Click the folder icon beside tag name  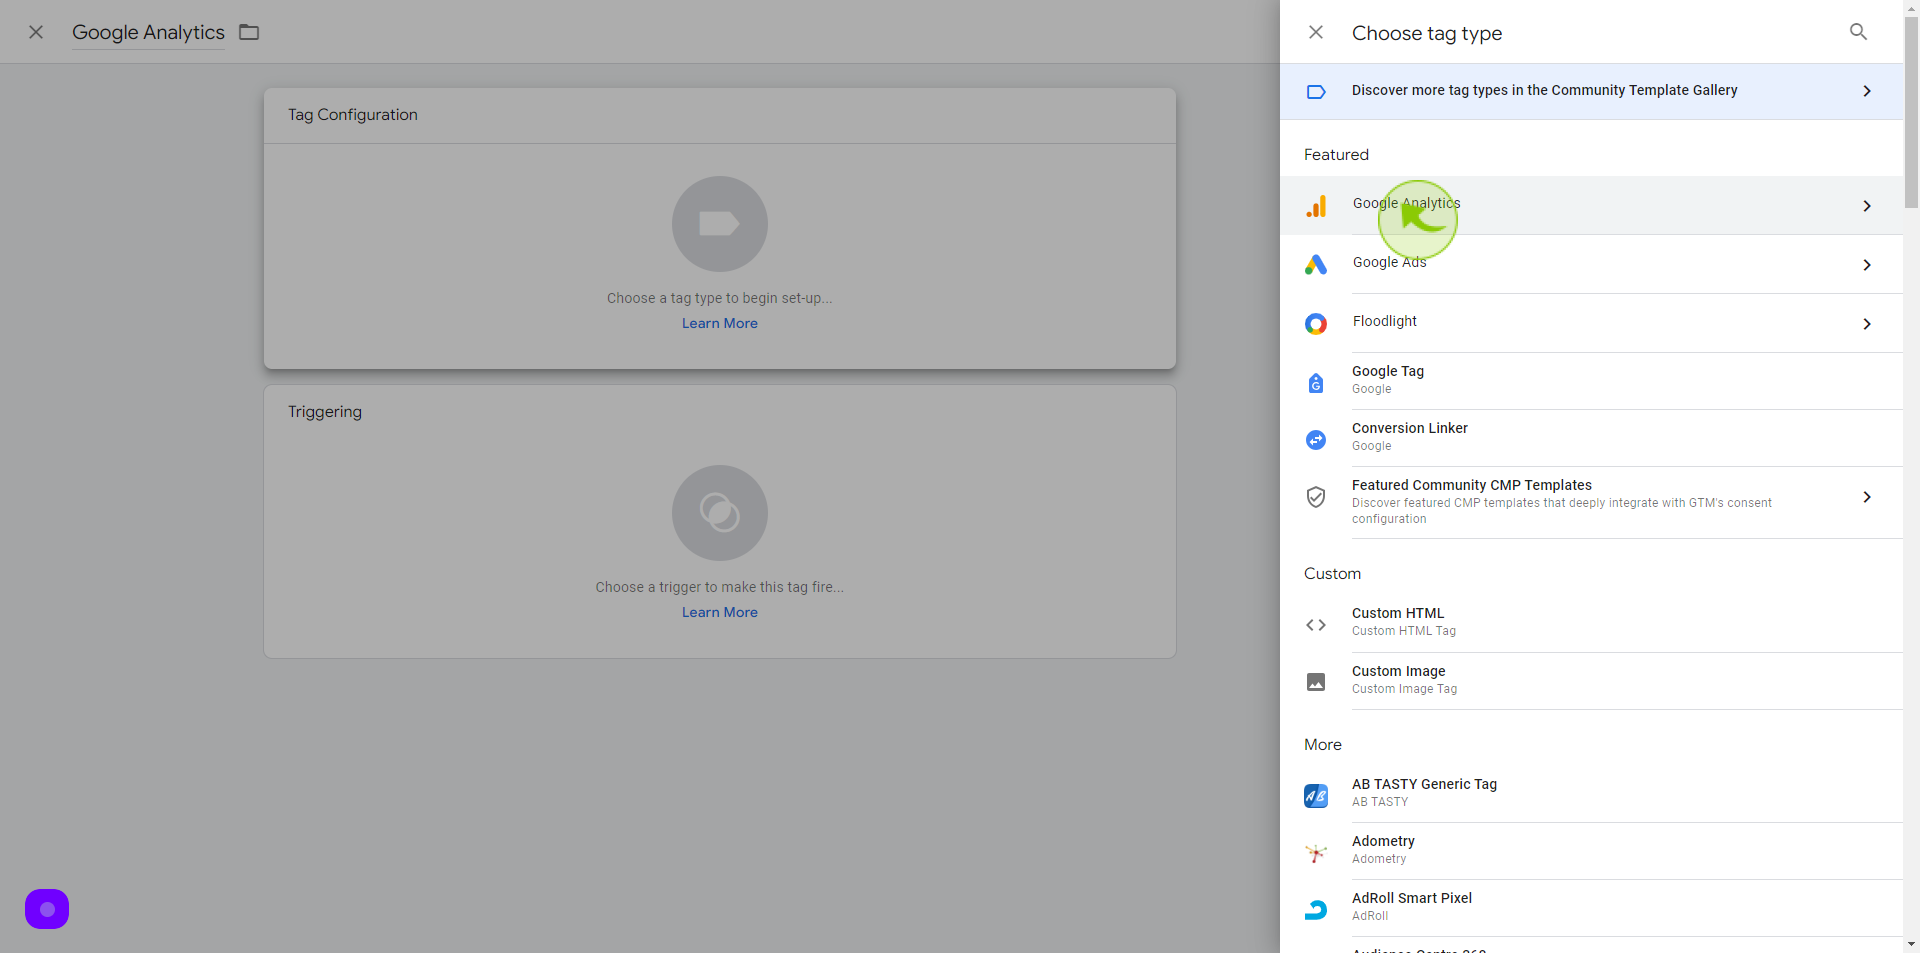coord(249,32)
